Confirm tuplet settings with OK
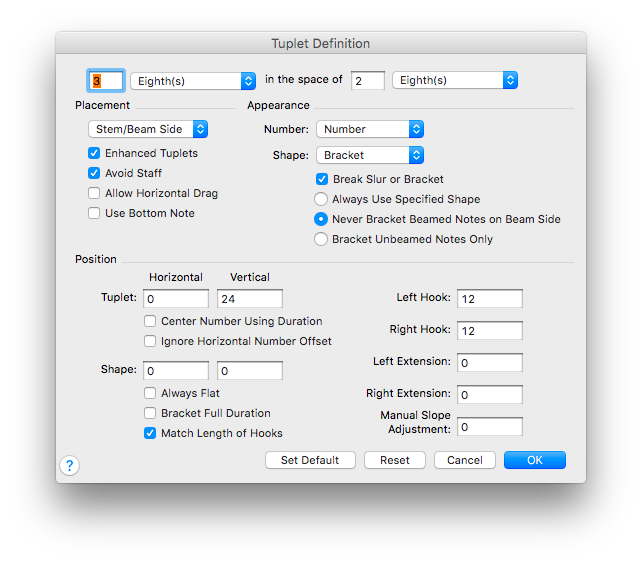Image resolution: width=642 pixels, height=563 pixels. pos(535,460)
